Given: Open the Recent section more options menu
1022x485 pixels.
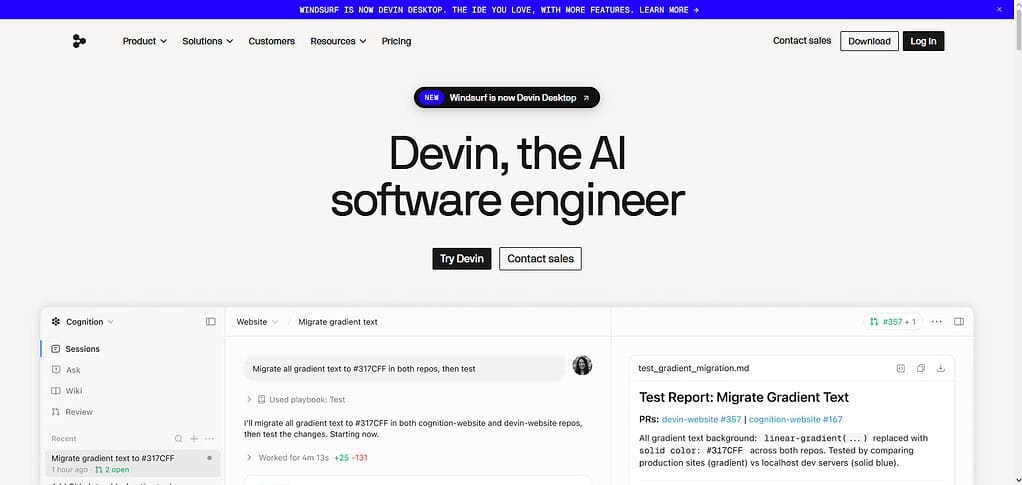Looking at the screenshot, I should click(209, 439).
